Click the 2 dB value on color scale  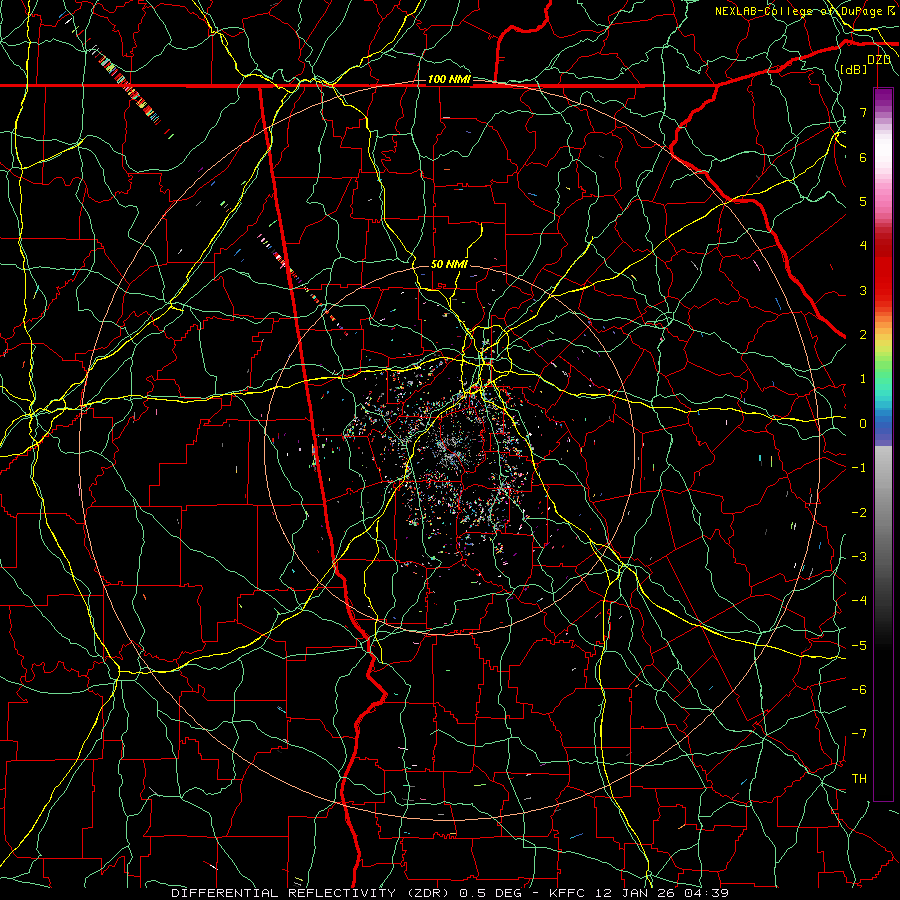coord(863,335)
